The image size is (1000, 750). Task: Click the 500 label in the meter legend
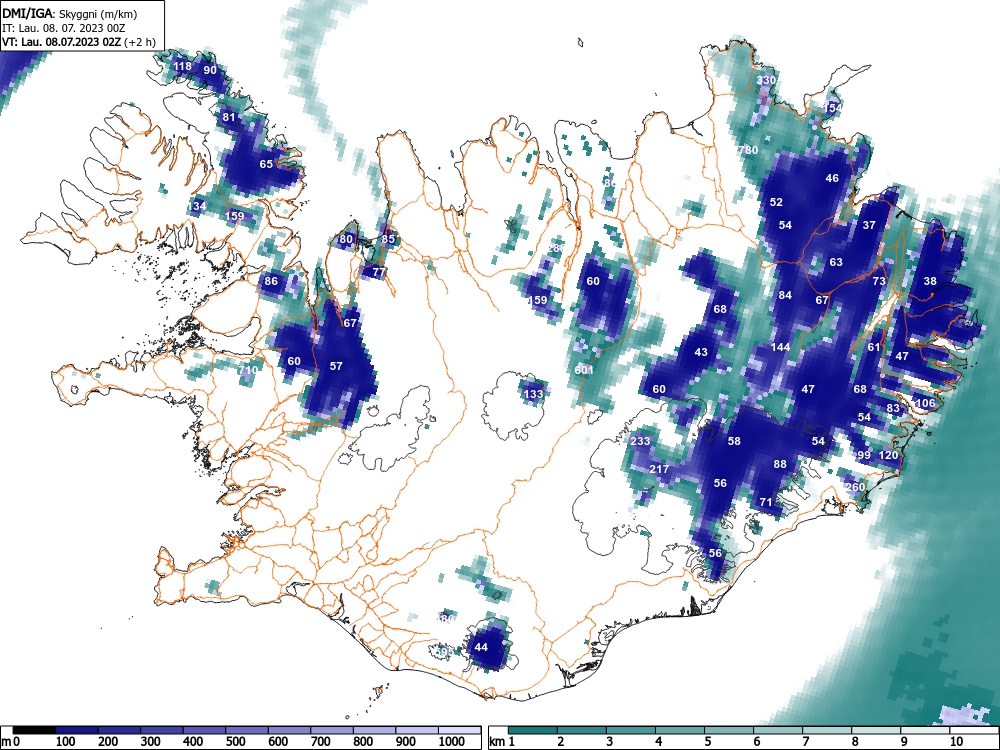pos(235,742)
